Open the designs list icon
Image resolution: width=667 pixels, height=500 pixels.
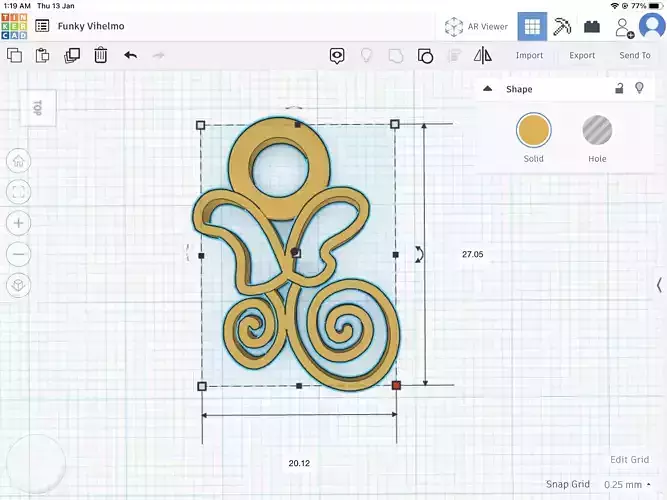pyautogui.click(x=42, y=26)
